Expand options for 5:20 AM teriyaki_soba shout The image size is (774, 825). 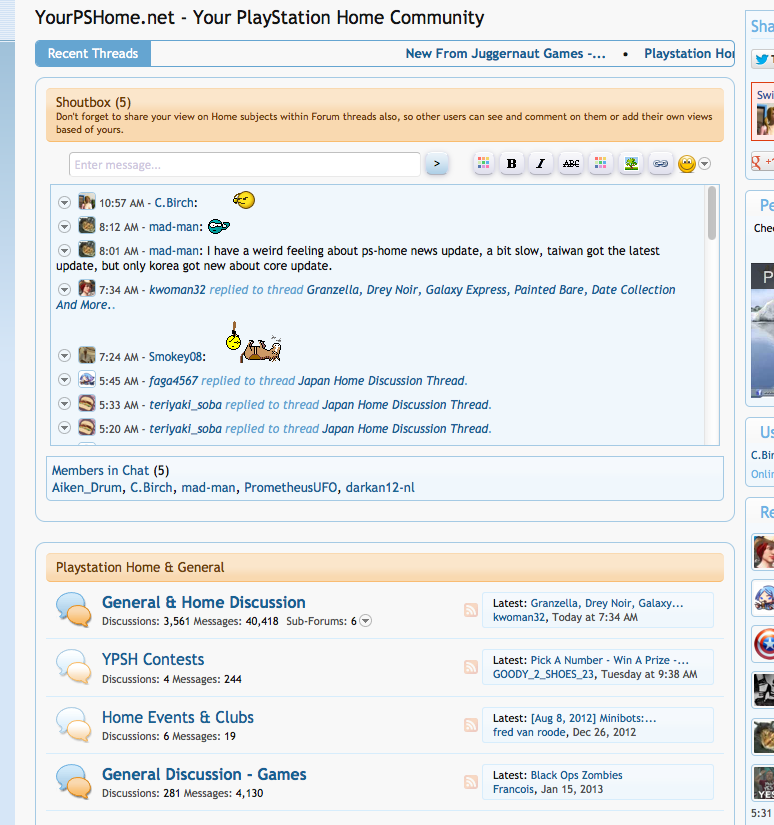64,428
